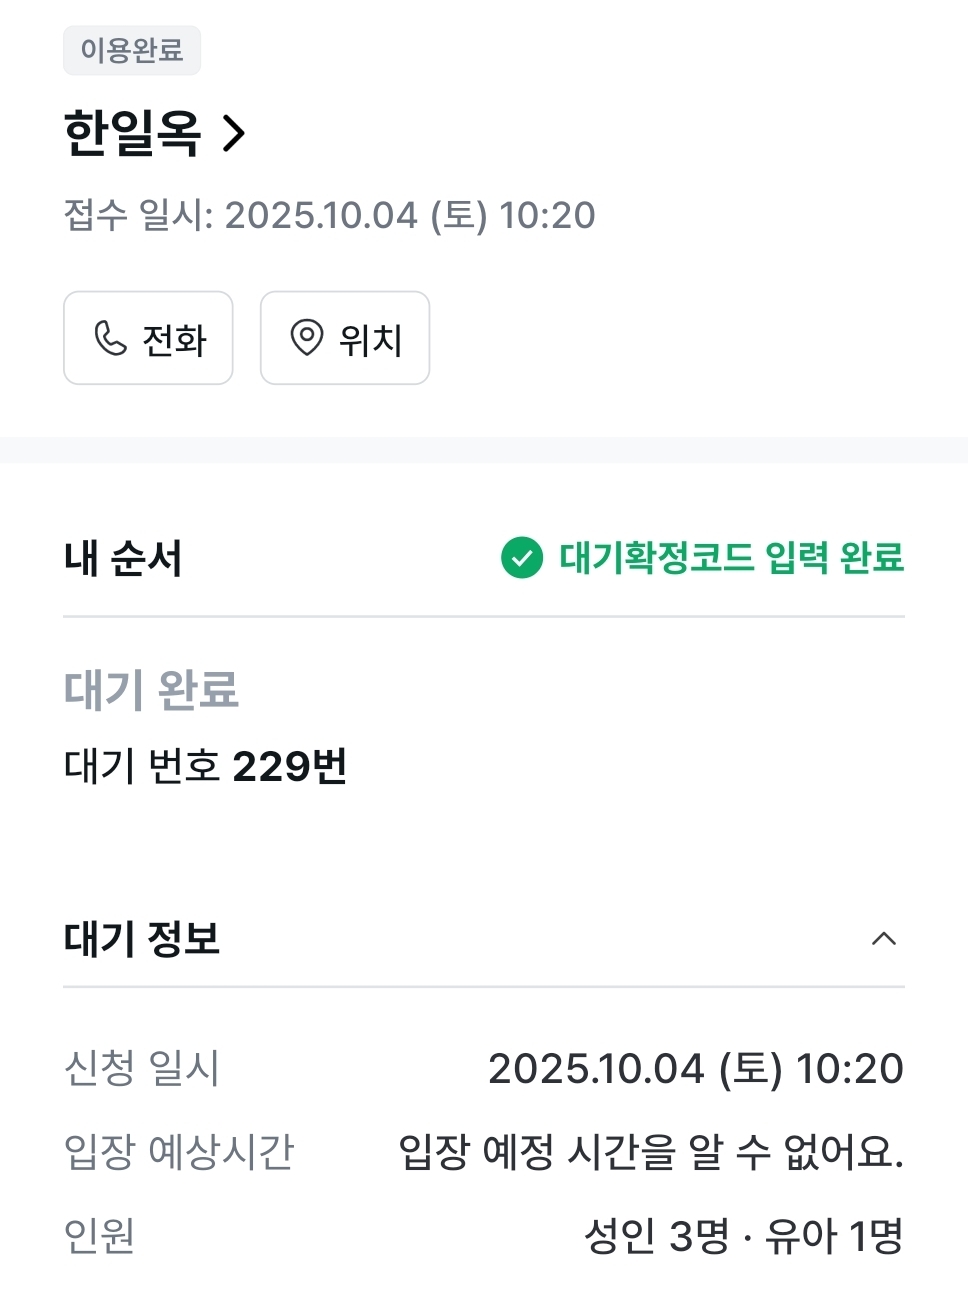Open the 한일옥 restaurant page
The height and width of the screenshot is (1302, 968).
132,133
